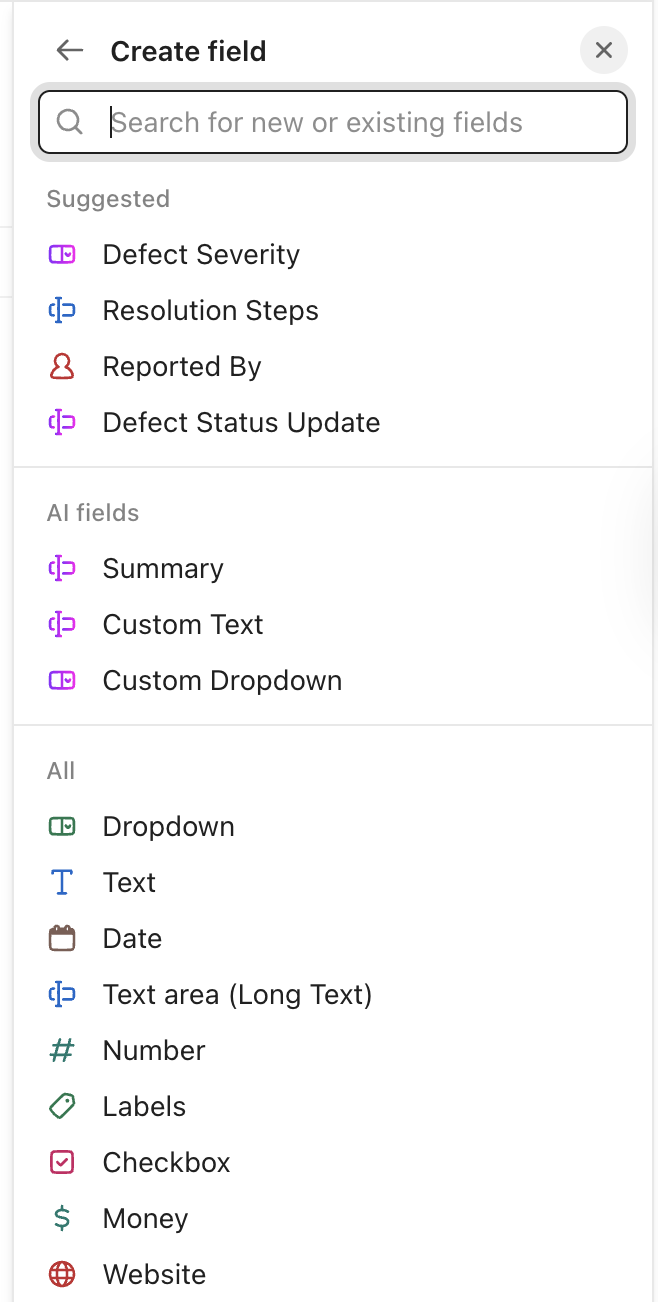Select Summary under AI fields
Image resolution: width=658 pixels, height=1302 pixels.
[x=162, y=568]
